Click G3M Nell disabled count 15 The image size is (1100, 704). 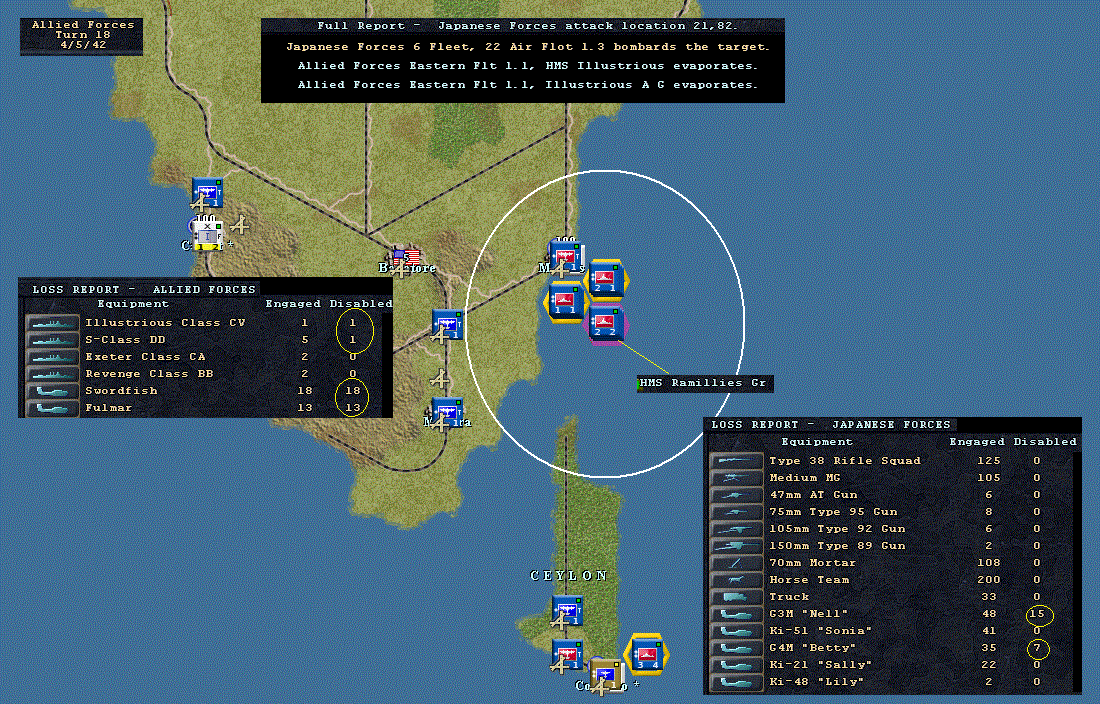pos(1037,614)
